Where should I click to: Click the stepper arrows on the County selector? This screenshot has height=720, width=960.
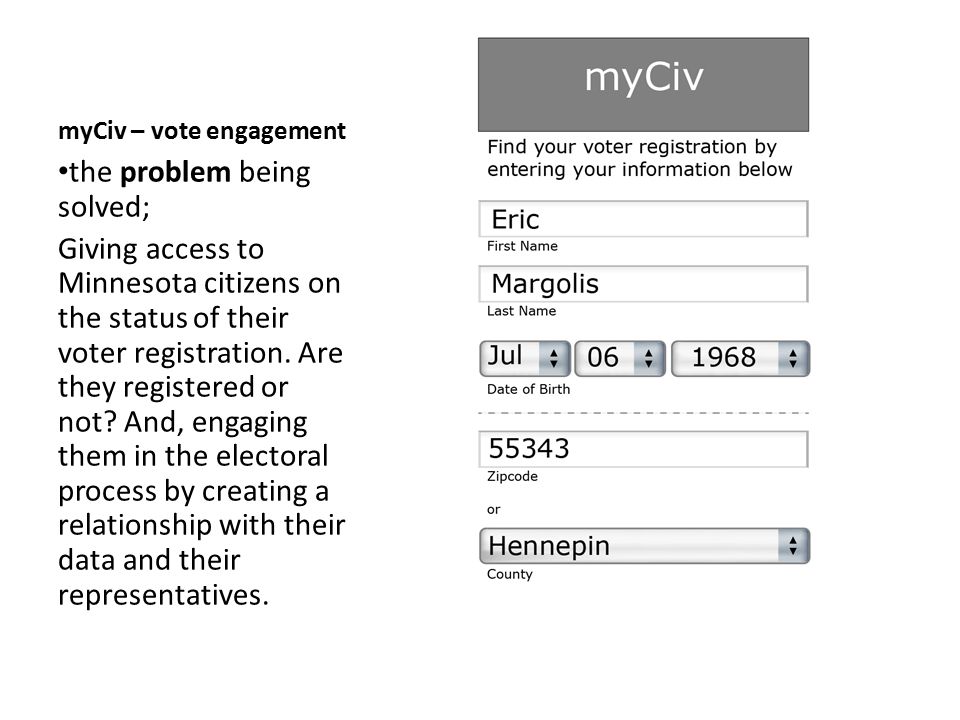point(793,546)
